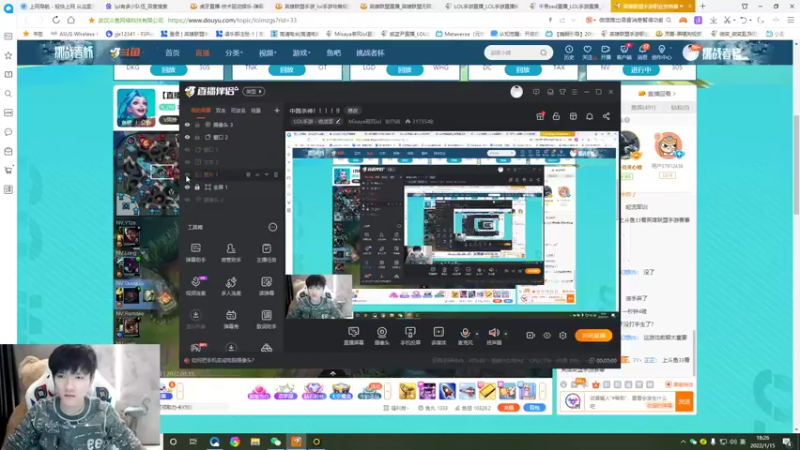
Task: Open 直播 tab in Douyu navigation
Action: pyautogui.click(x=202, y=53)
